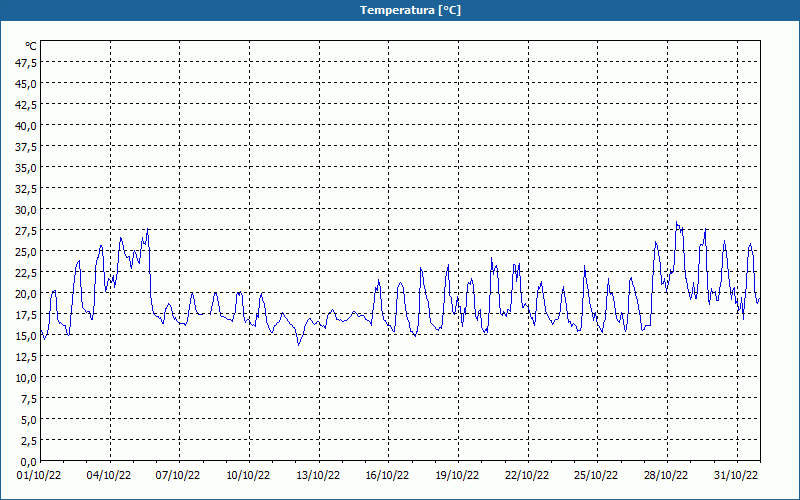Click the 19/10/22 date label
Image resolution: width=800 pixels, height=500 pixels.
pyautogui.click(x=457, y=476)
